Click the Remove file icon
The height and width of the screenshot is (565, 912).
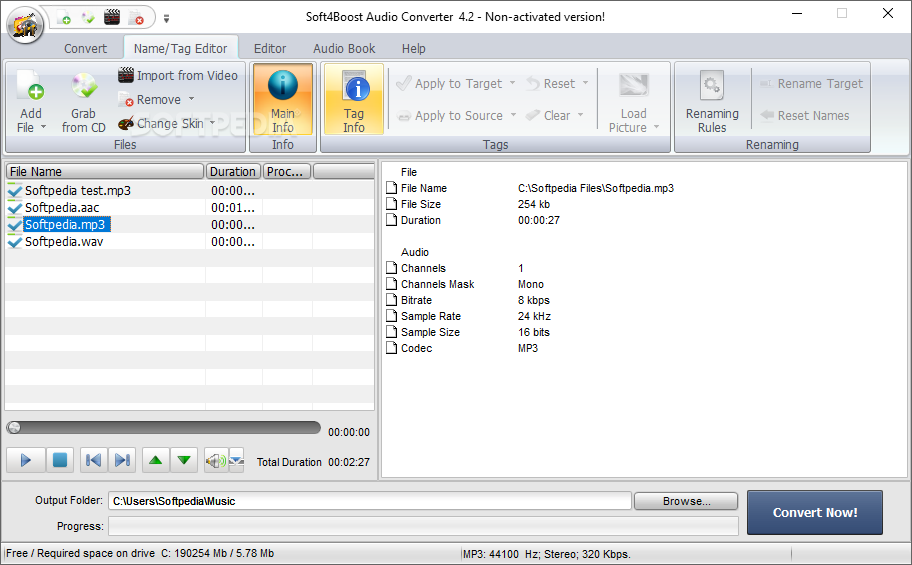coord(126,100)
